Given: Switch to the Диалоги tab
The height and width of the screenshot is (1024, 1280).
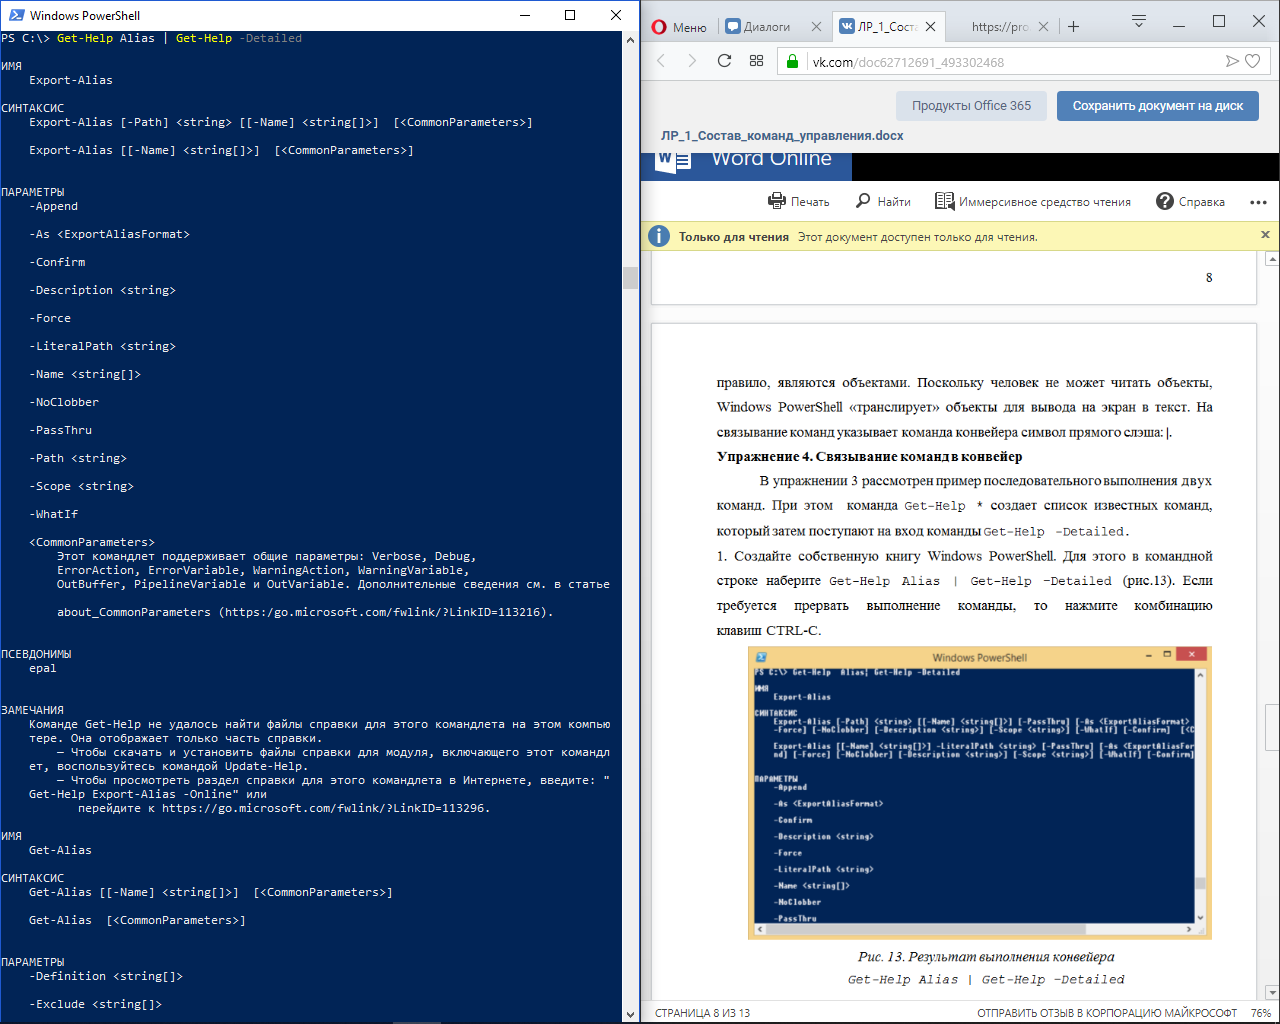Looking at the screenshot, I should tap(765, 27).
